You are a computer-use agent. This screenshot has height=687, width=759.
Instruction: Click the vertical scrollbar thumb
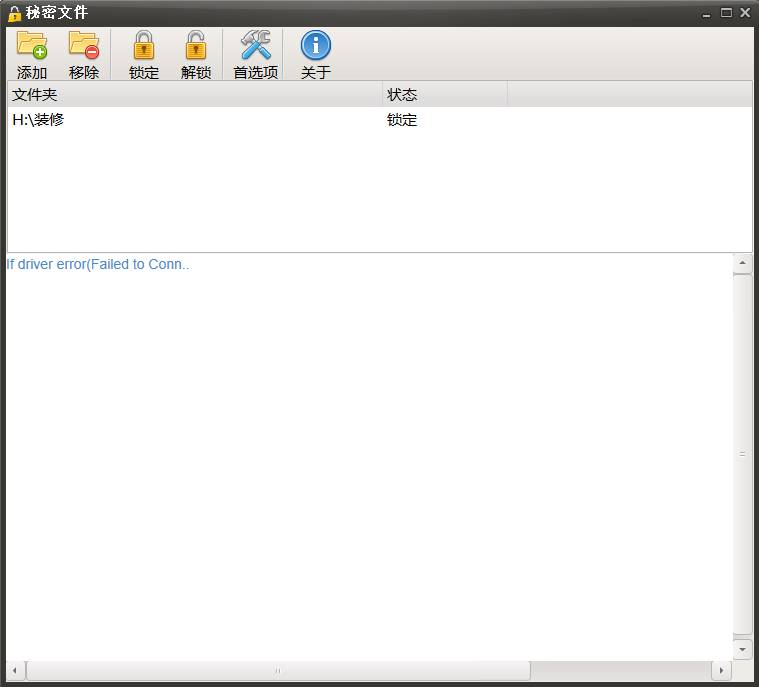[742, 453]
